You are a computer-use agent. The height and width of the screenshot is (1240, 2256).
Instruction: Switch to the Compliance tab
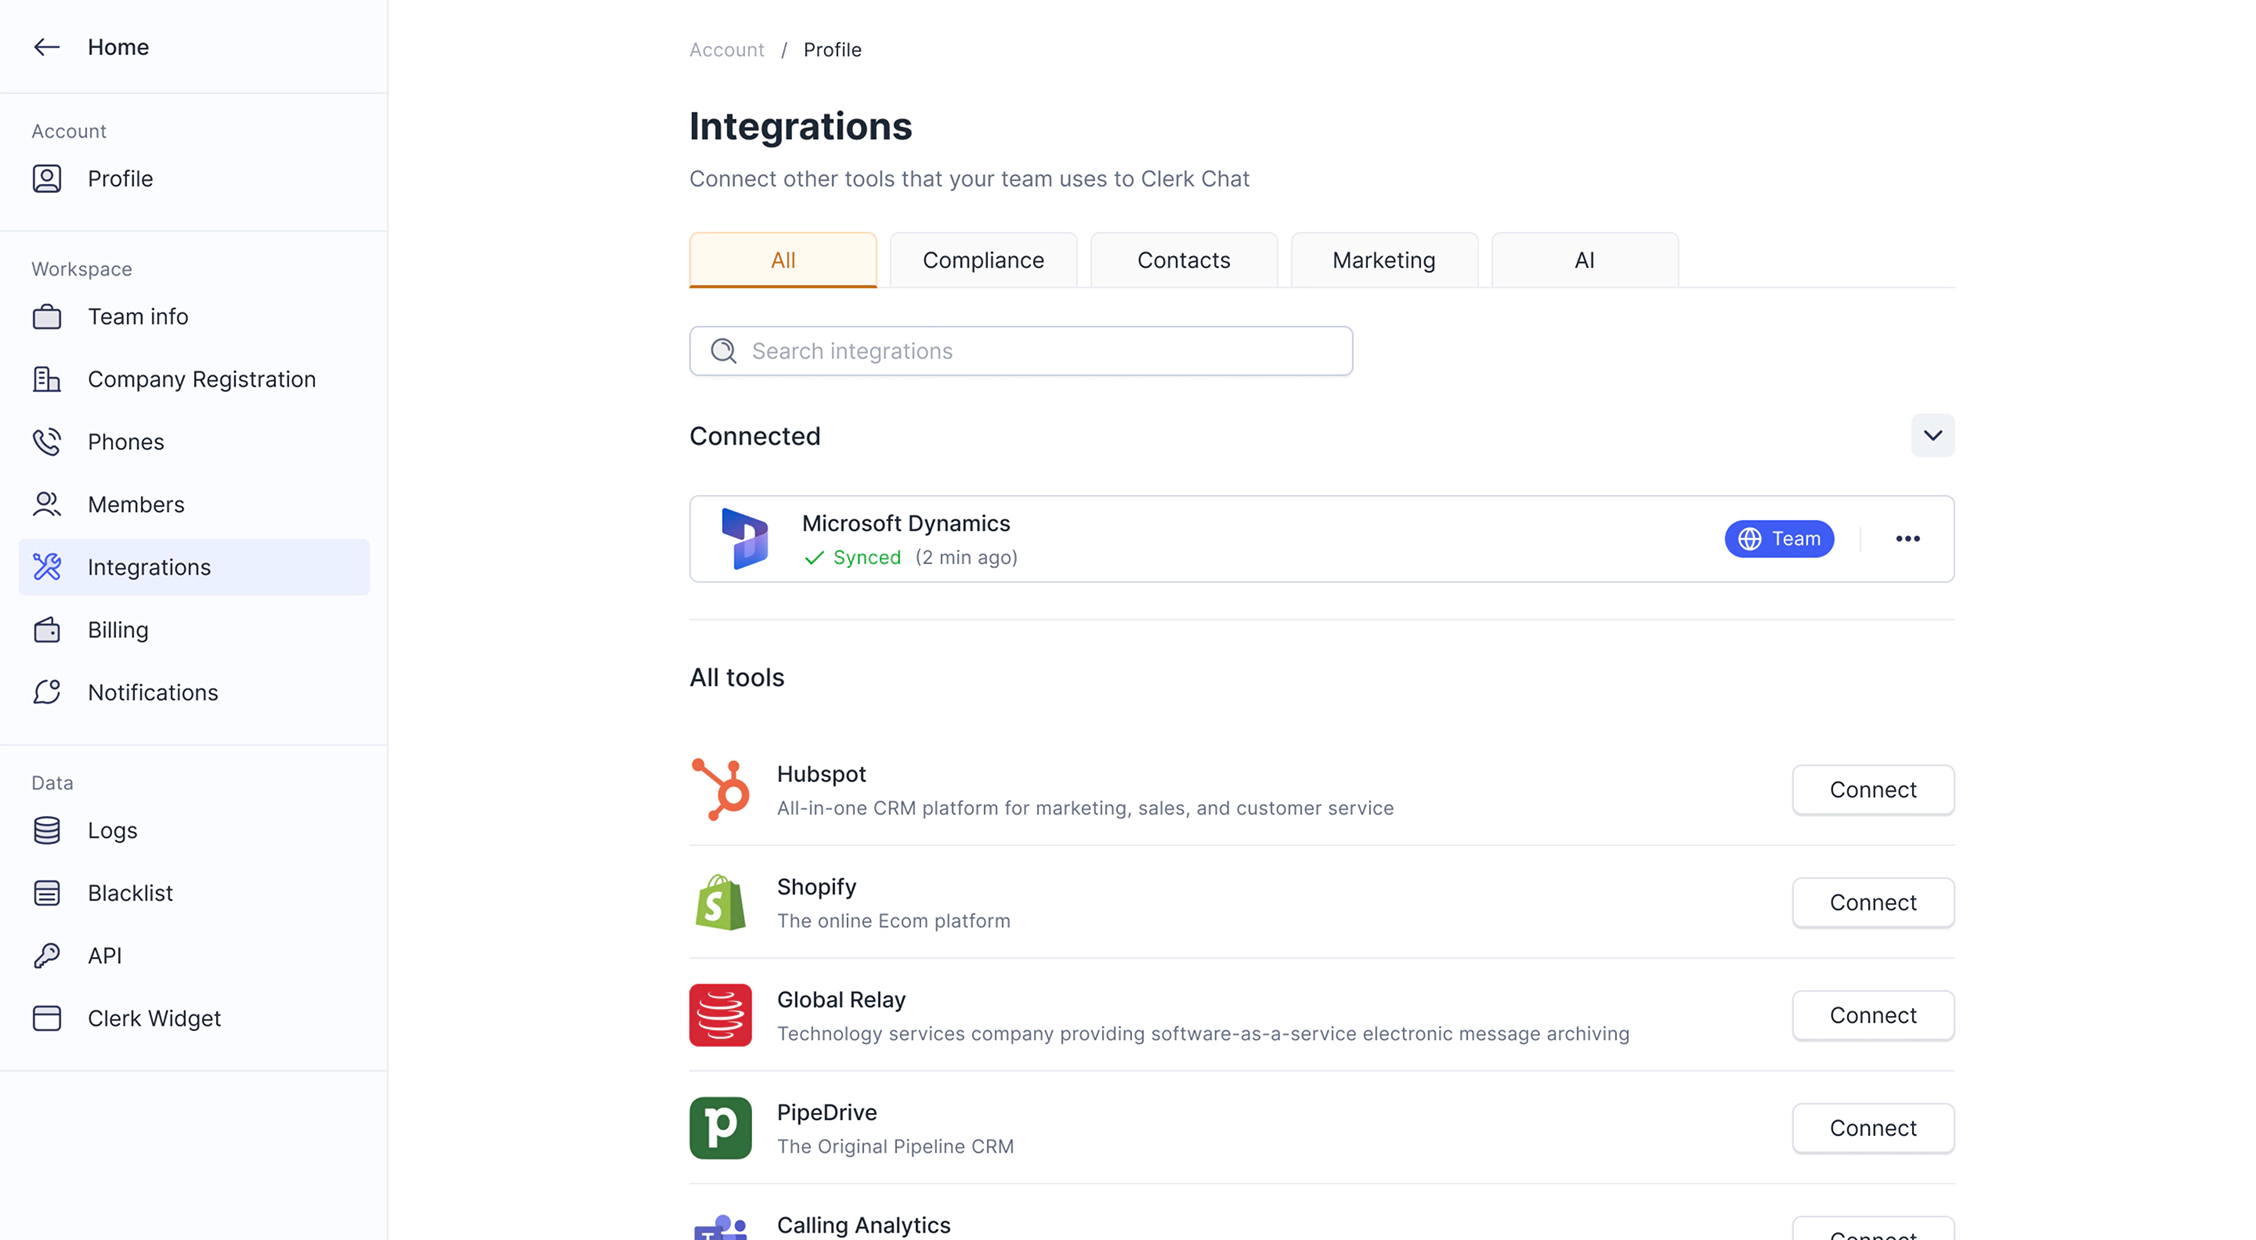click(x=983, y=260)
